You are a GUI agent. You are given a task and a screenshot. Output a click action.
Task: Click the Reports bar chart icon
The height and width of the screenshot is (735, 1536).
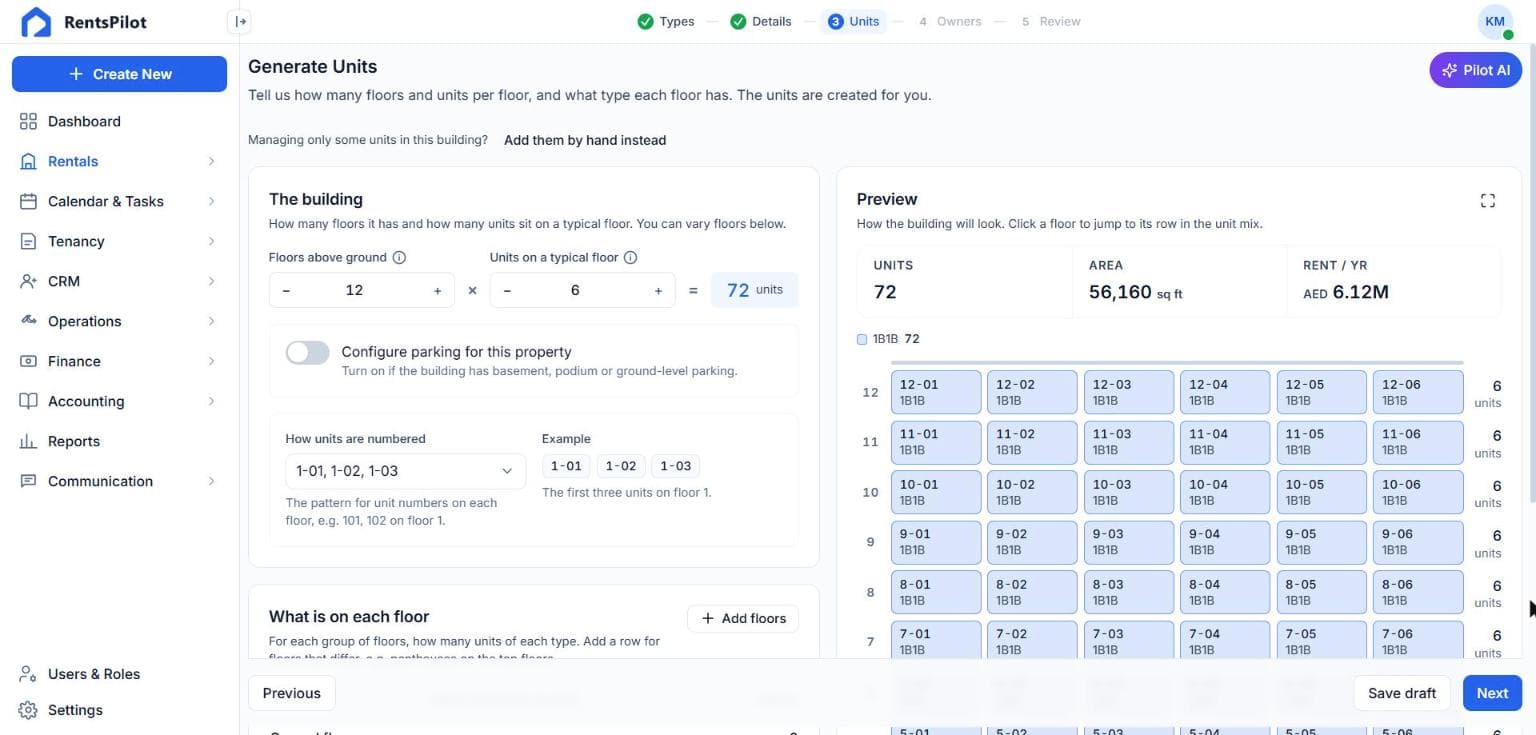click(x=28, y=441)
